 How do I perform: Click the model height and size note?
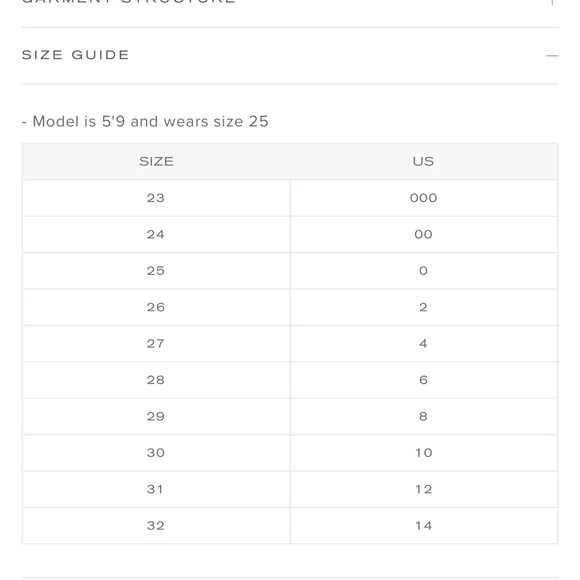145,121
